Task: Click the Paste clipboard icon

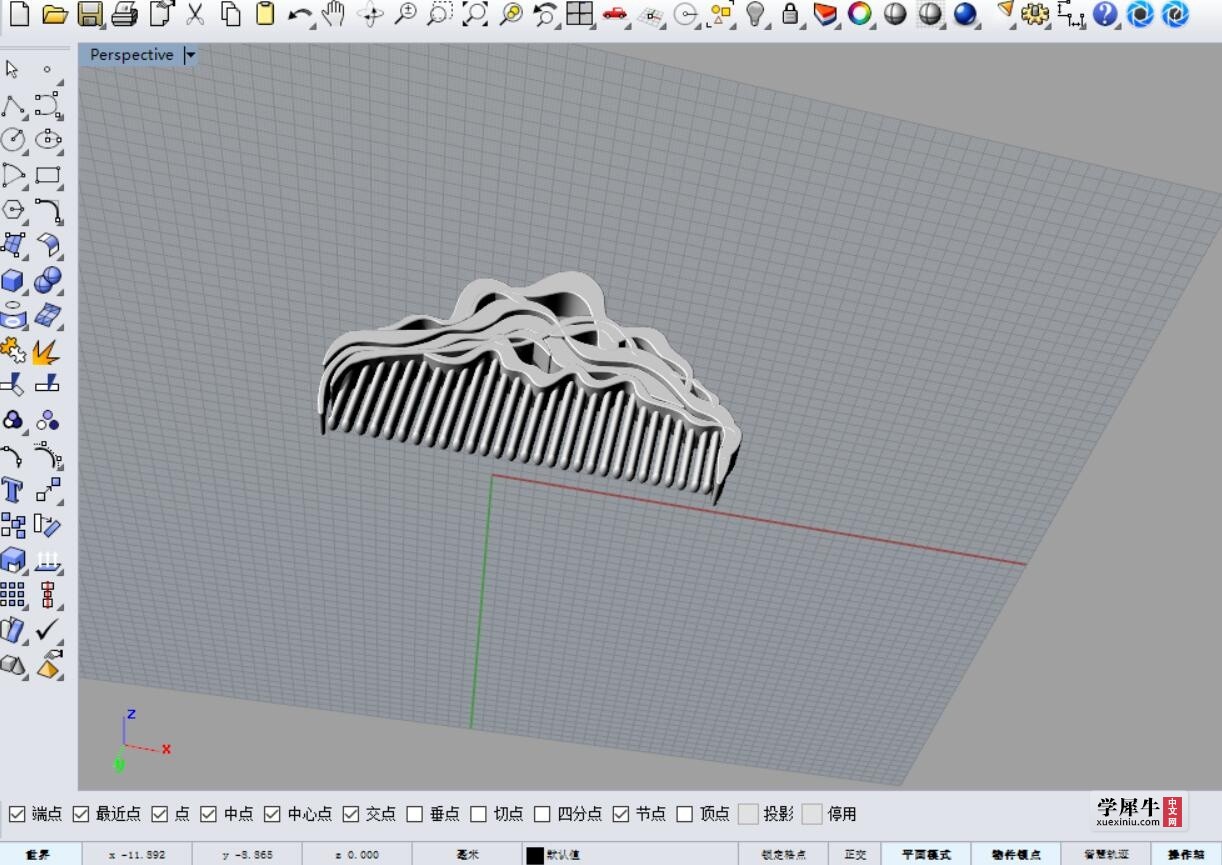Action: pos(265,14)
